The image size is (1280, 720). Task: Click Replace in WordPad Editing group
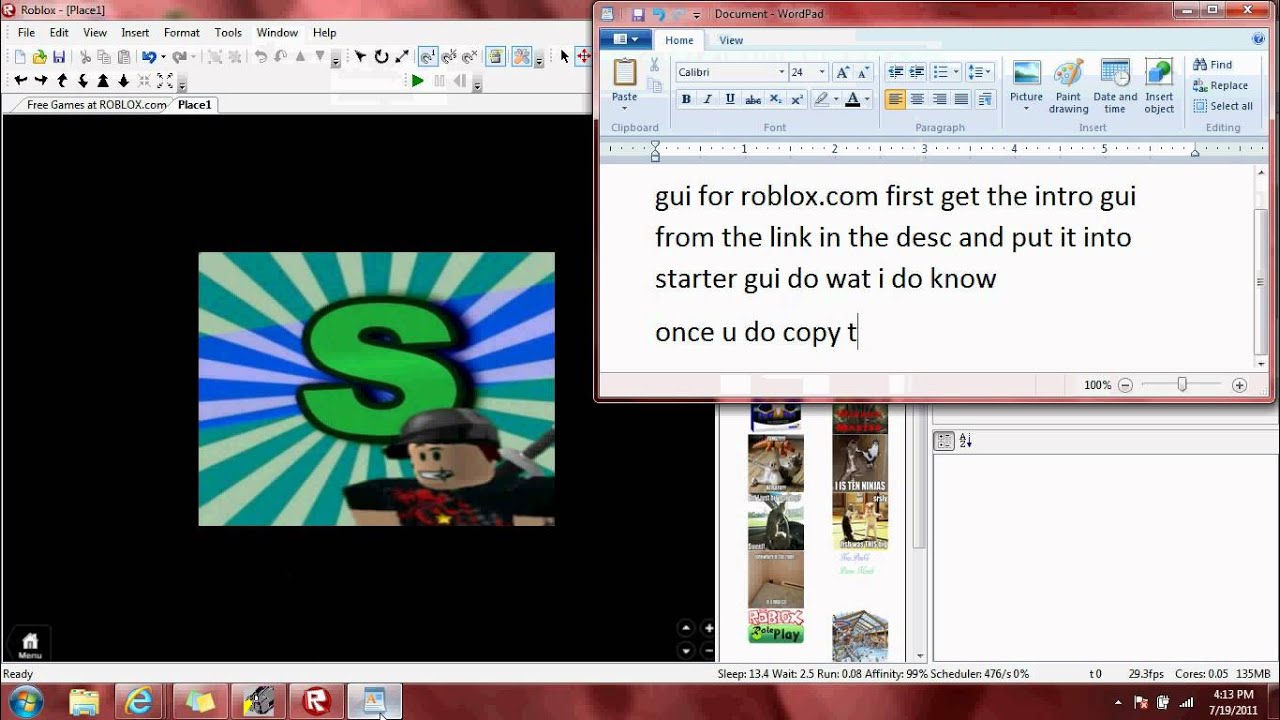point(1220,85)
